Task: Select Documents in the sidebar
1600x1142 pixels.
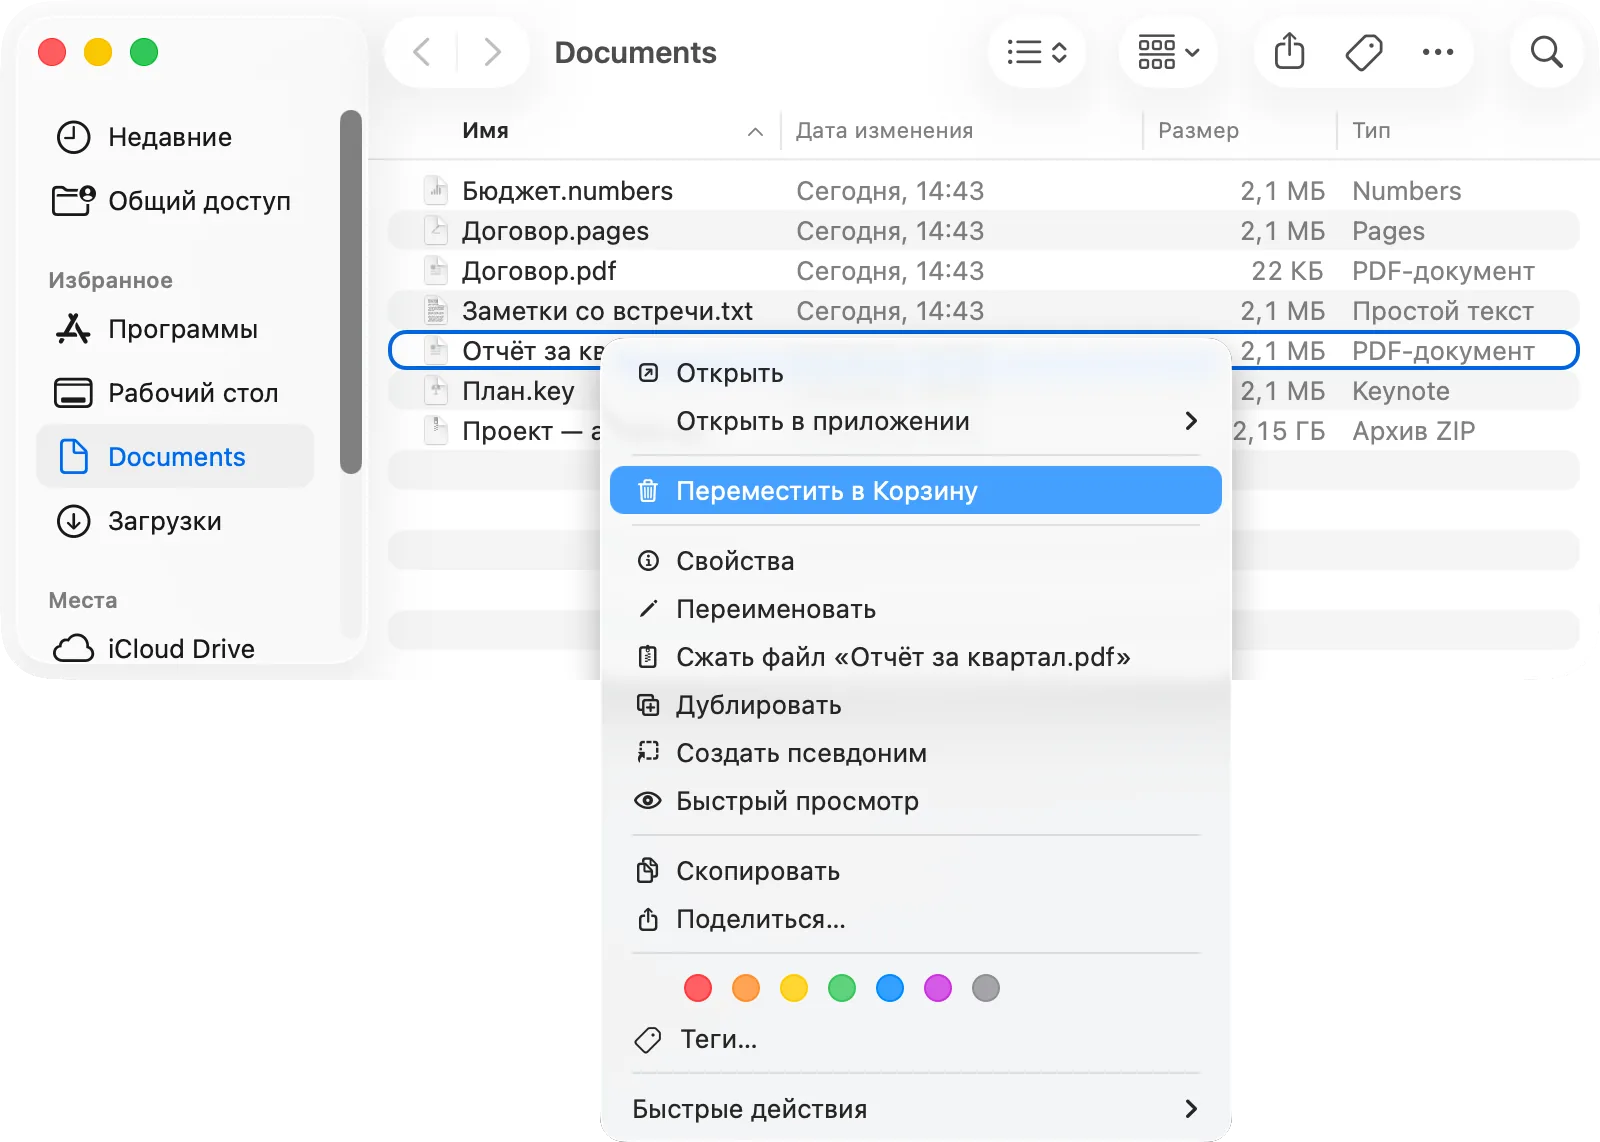Action: click(176, 457)
